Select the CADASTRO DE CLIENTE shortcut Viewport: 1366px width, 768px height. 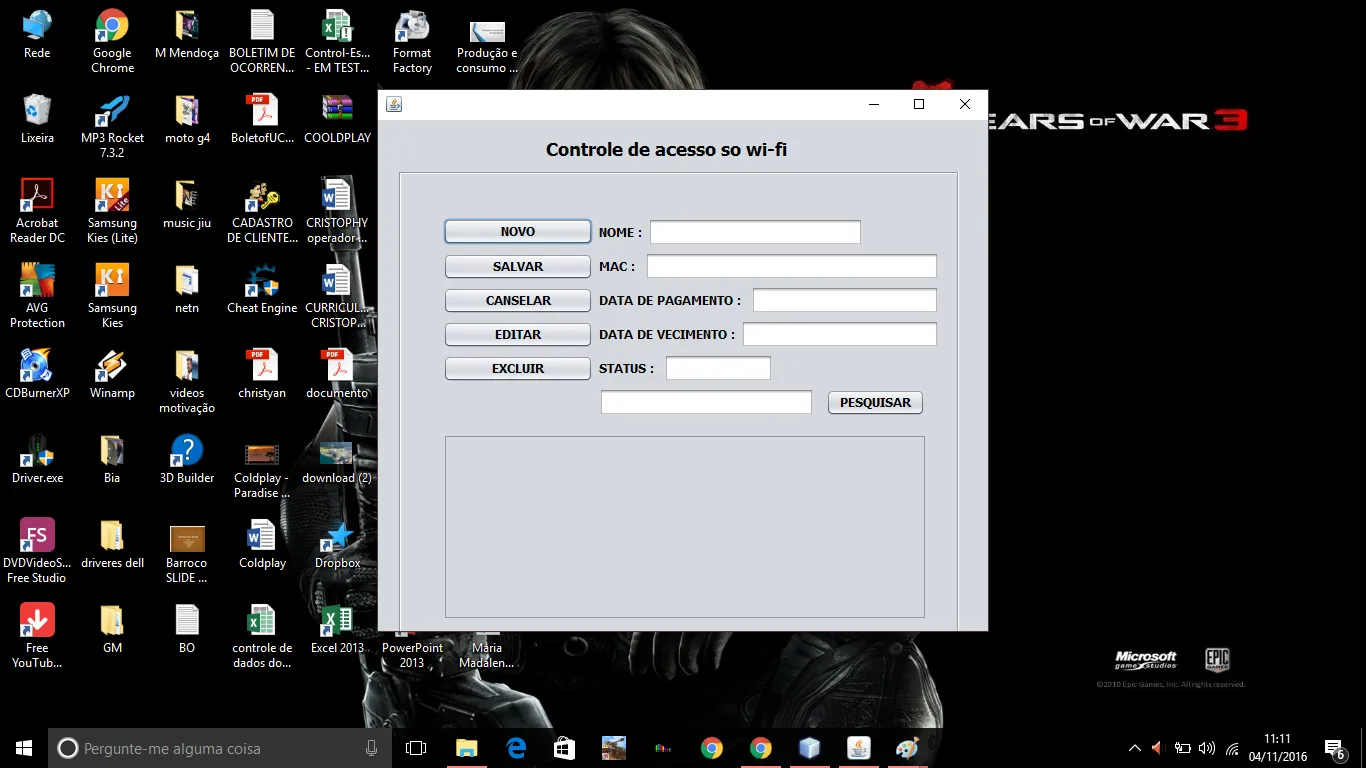coord(262,212)
